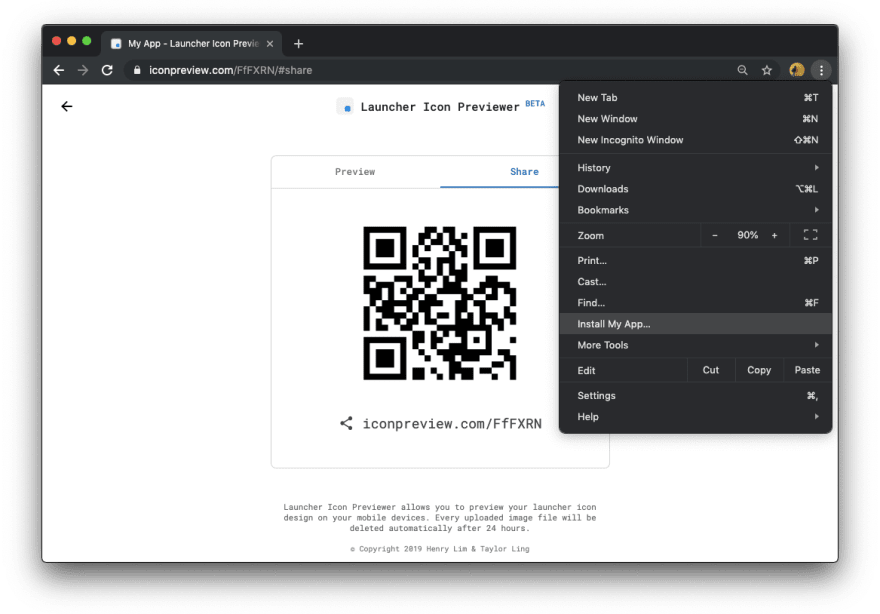This screenshot has width=880, height=614.
Task: Switch to the Preview tab
Action: point(355,172)
